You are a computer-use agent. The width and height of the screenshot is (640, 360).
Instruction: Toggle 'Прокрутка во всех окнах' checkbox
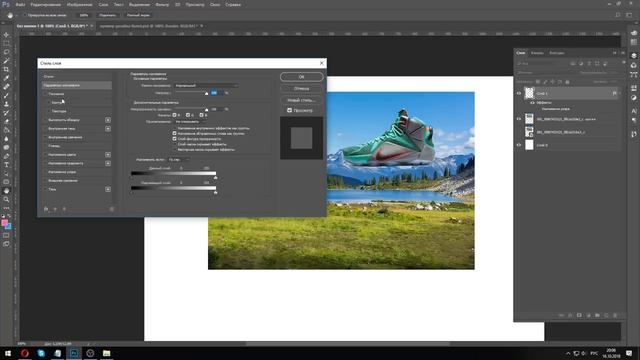click(24, 15)
